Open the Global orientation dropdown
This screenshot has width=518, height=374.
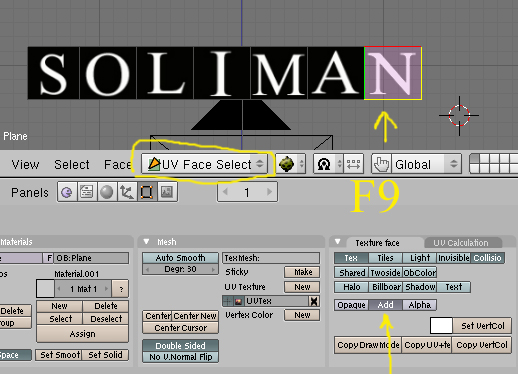pos(426,164)
